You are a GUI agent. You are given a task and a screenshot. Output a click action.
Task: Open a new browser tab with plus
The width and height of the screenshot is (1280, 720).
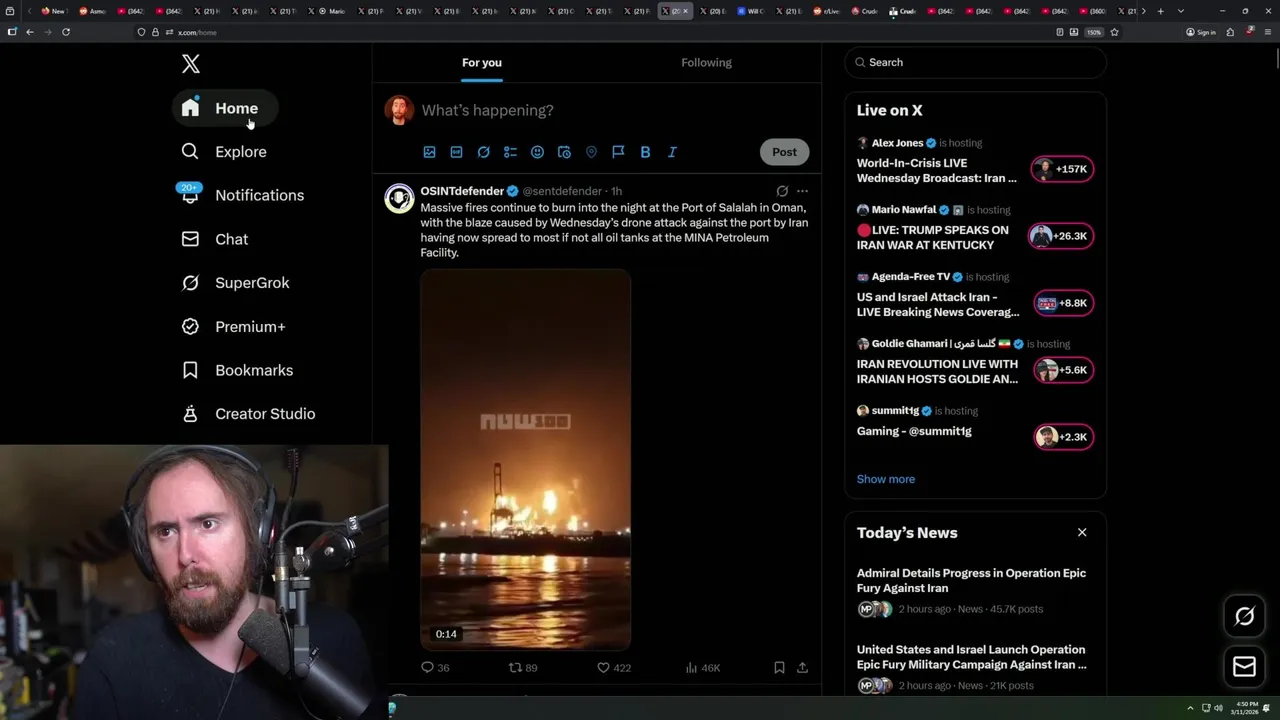pos(1160,11)
